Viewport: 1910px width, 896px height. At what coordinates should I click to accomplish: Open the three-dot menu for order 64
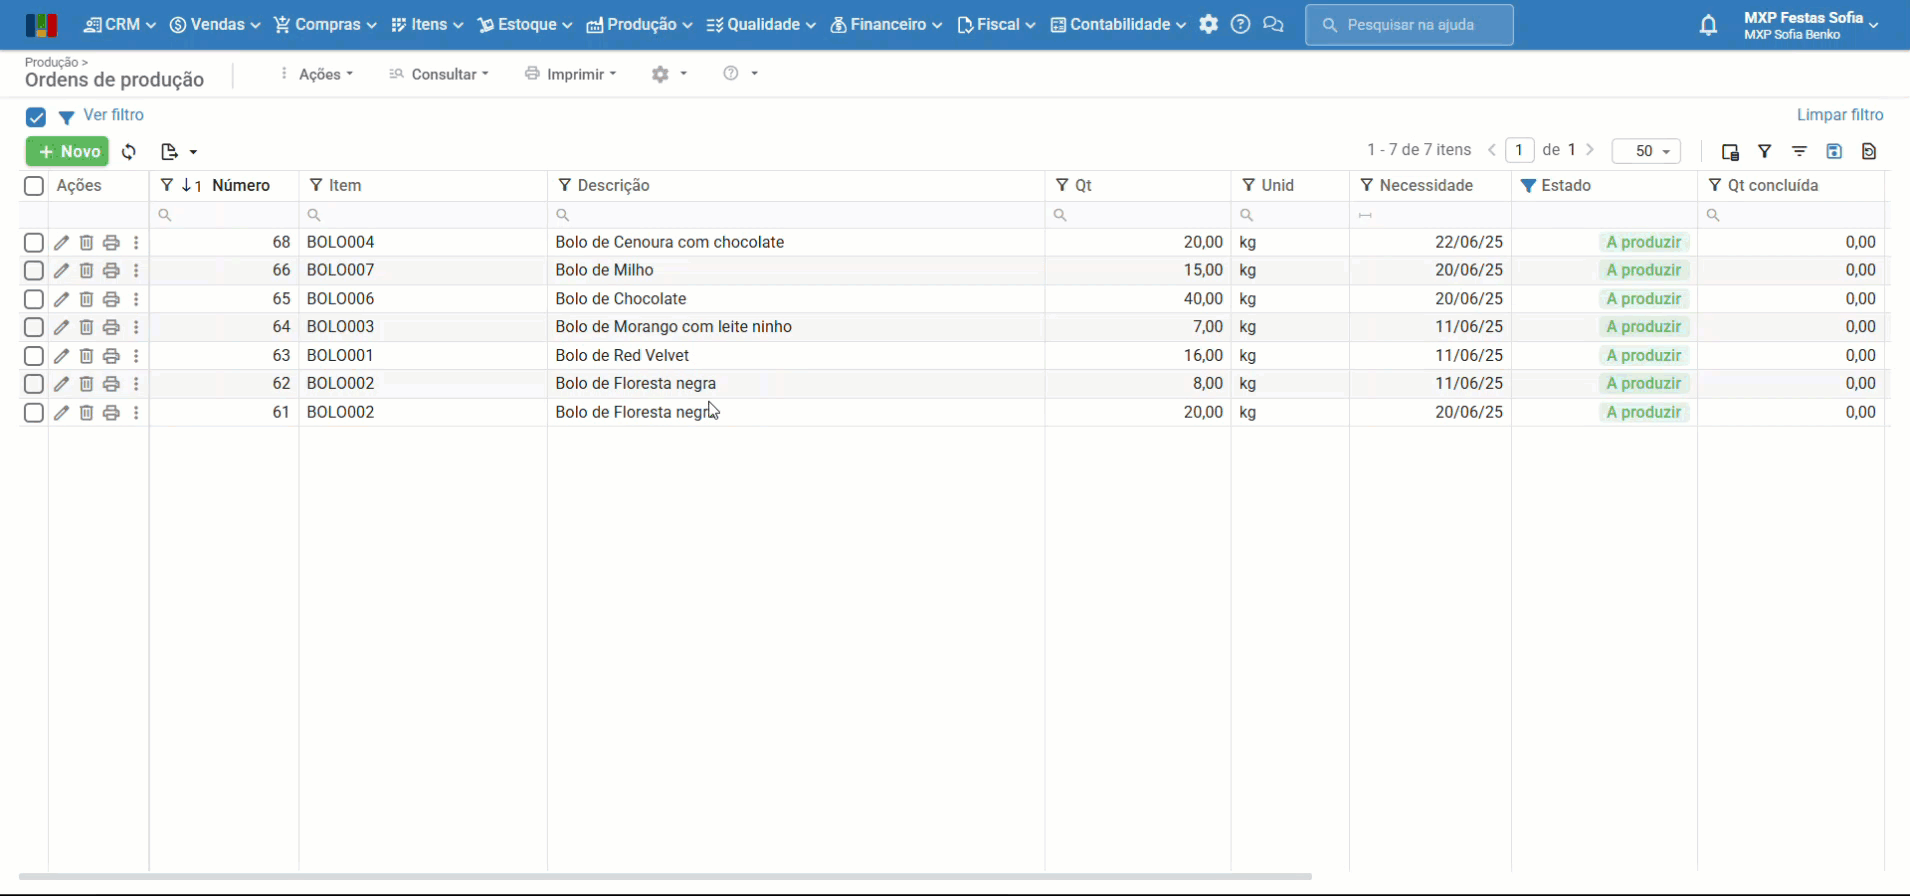click(x=136, y=327)
